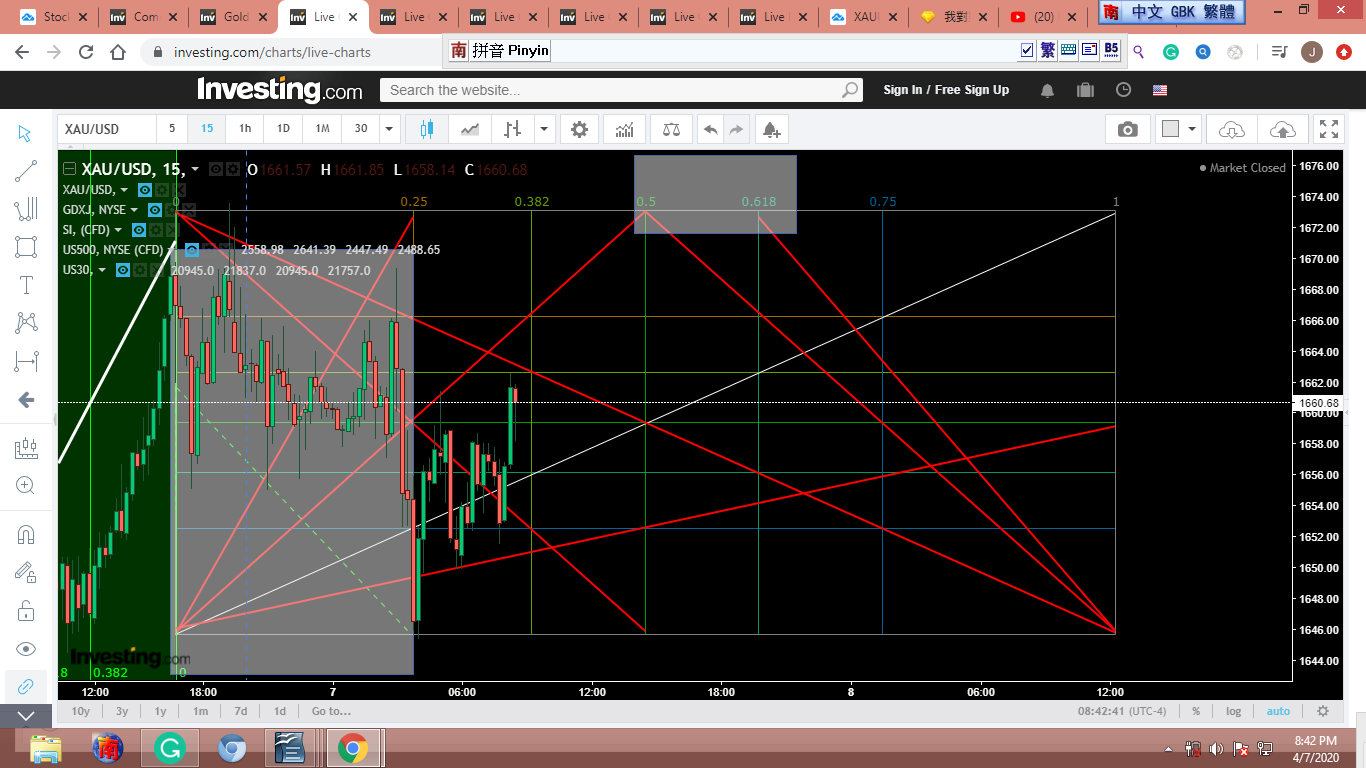The image size is (1366, 768).
Task: Open the indicators icon in toolbar
Action: pos(624,129)
